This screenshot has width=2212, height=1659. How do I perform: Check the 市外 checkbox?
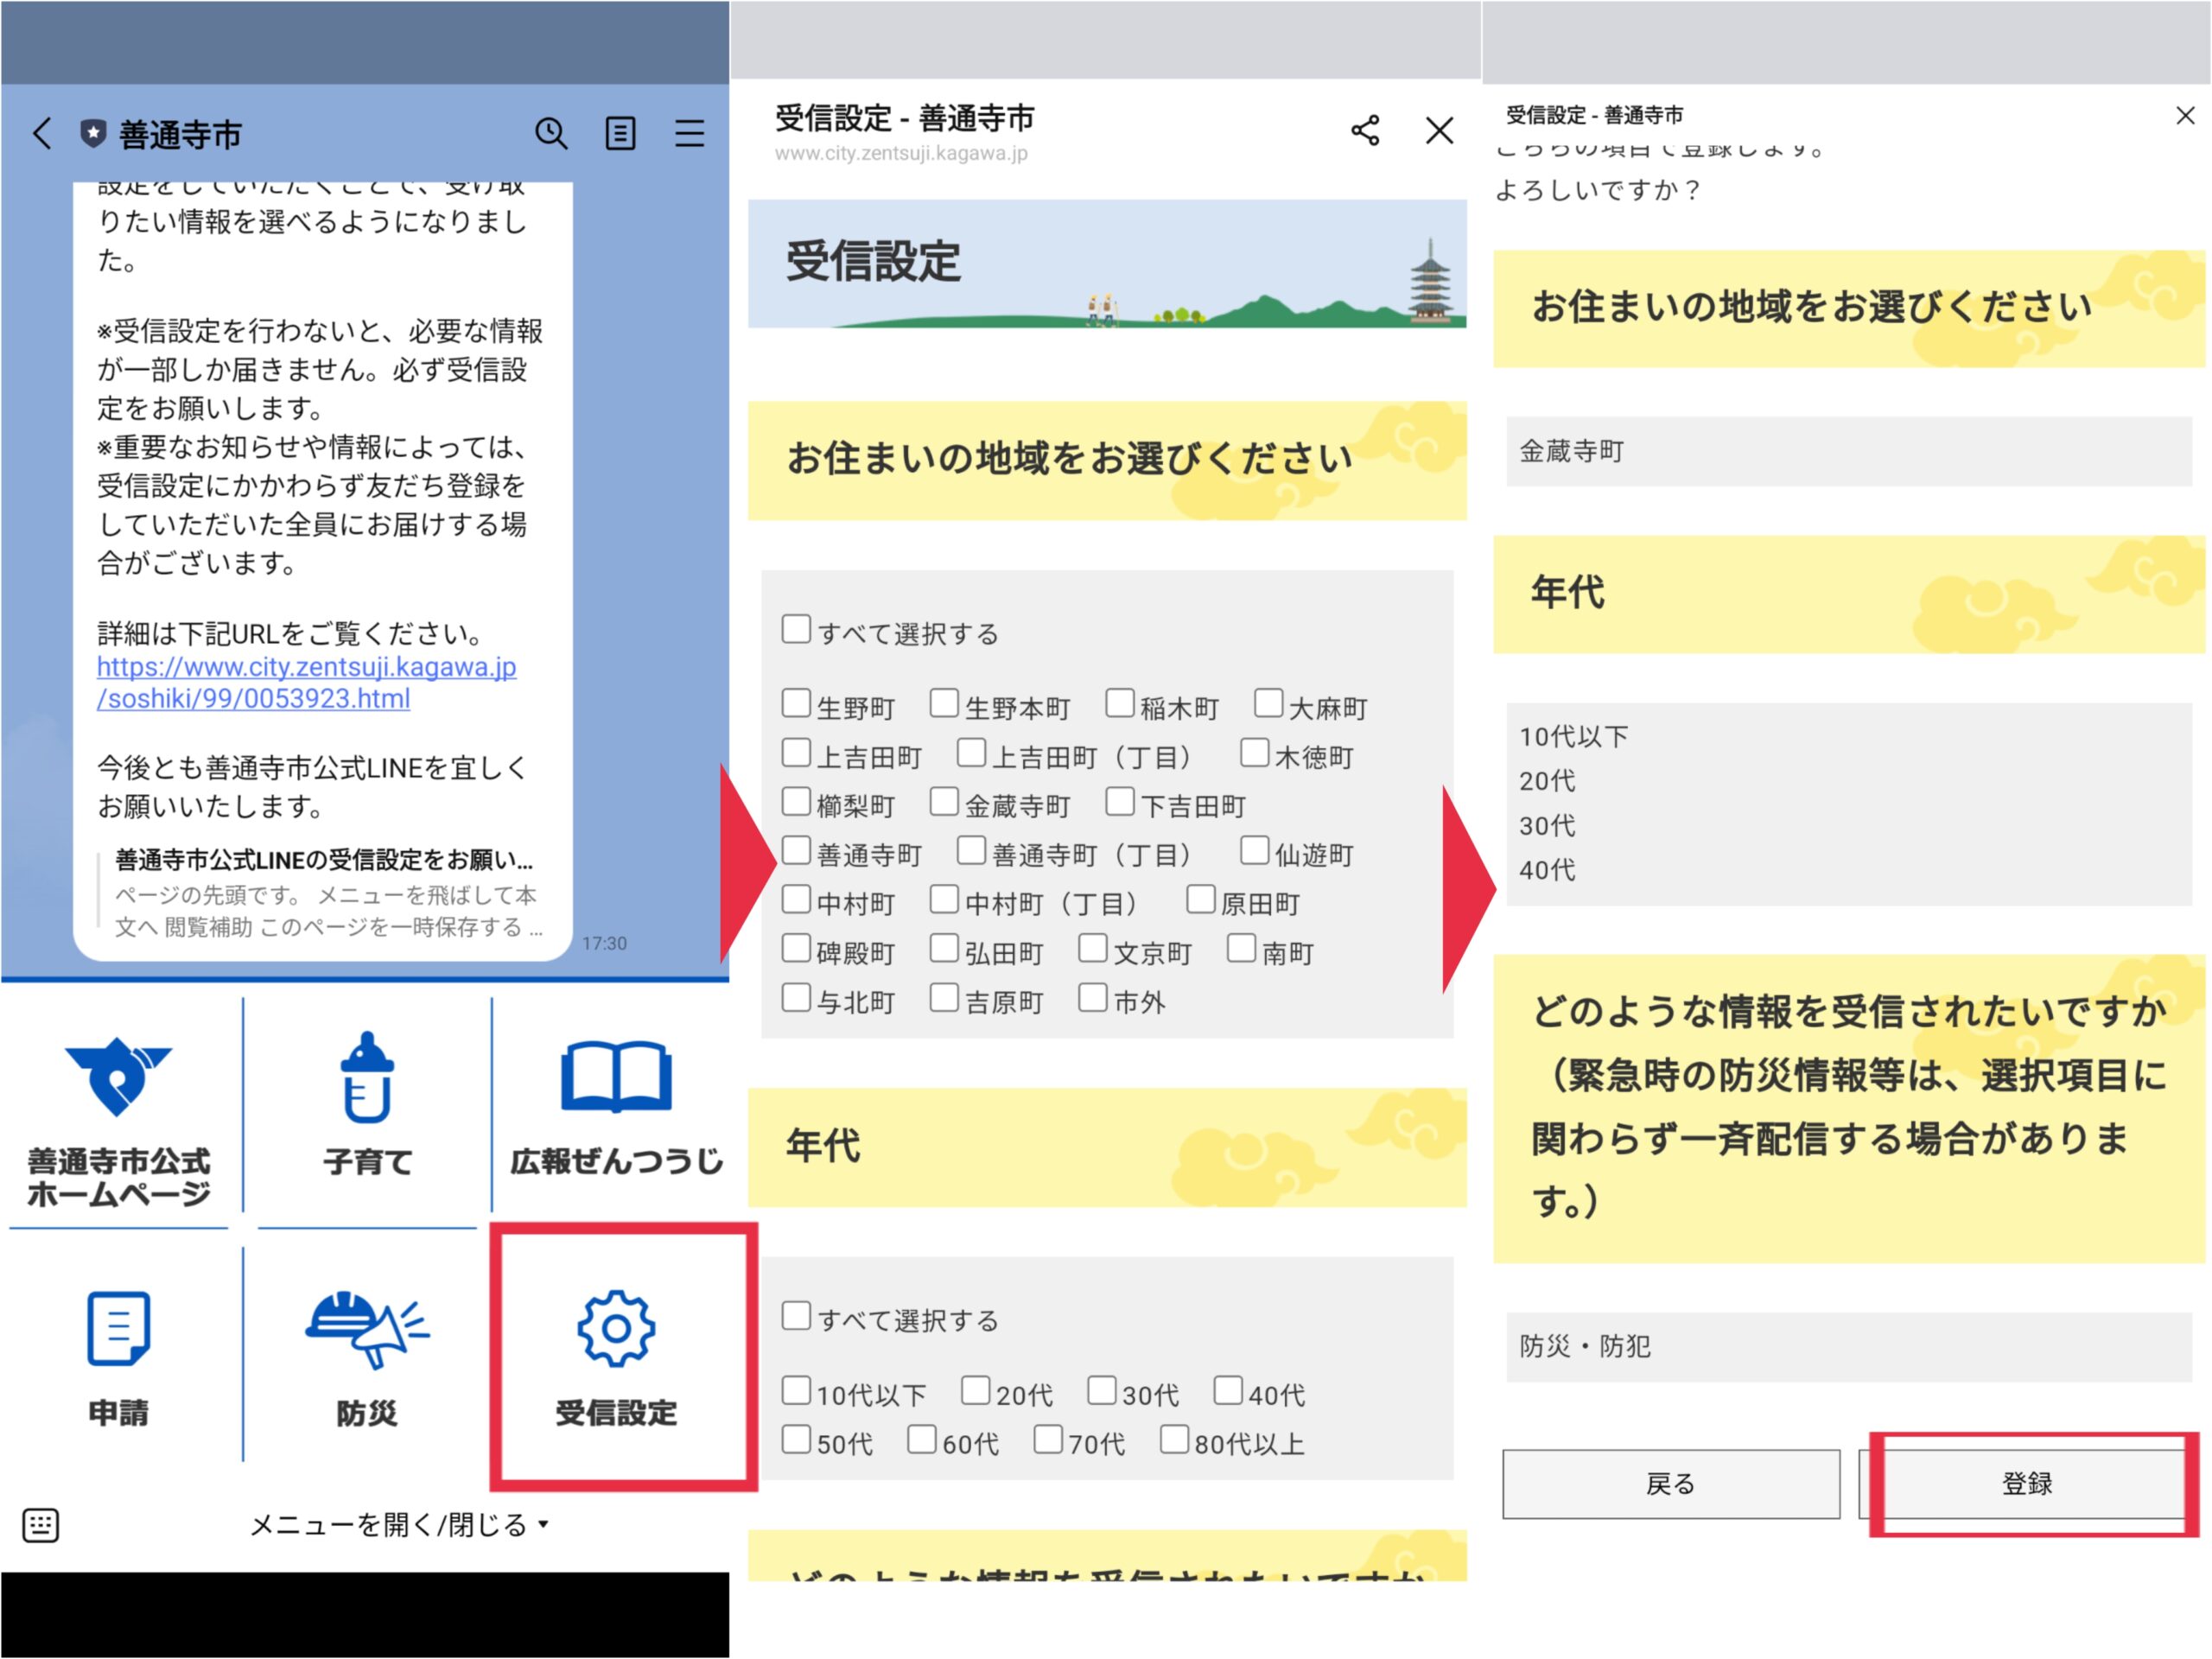click(x=1093, y=997)
